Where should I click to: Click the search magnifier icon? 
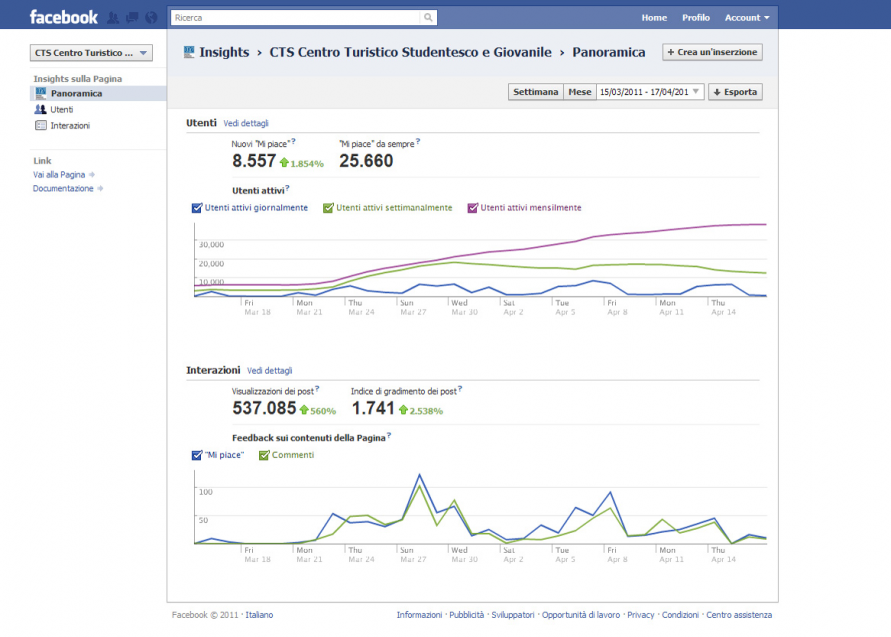tap(428, 18)
